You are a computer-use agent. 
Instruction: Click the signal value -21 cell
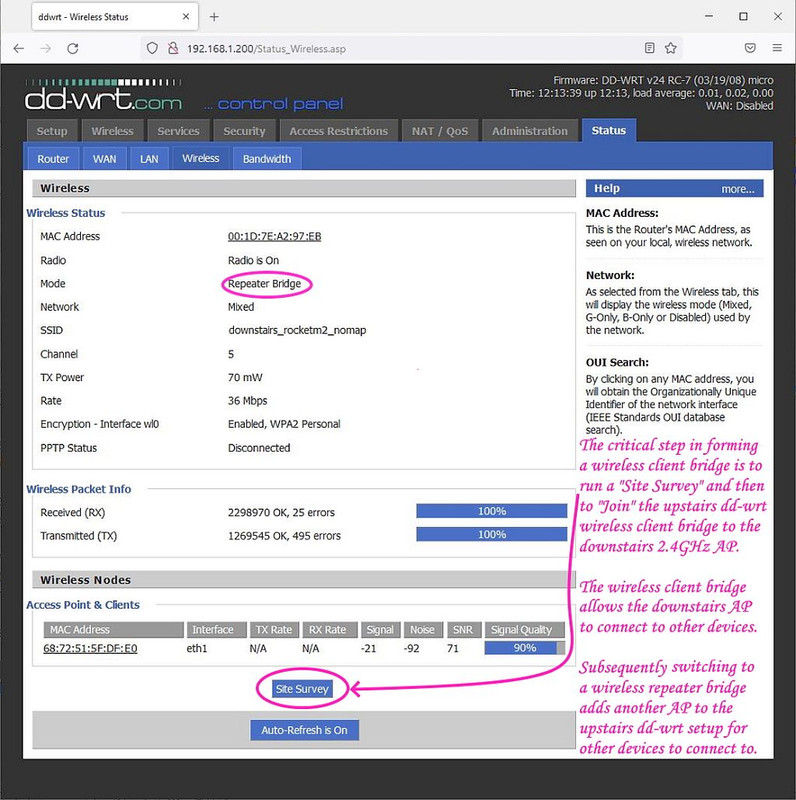(x=368, y=648)
